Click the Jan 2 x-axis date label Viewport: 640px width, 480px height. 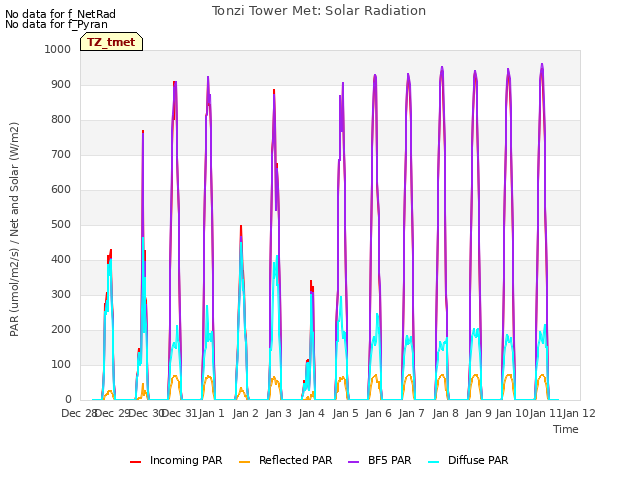[246, 413]
